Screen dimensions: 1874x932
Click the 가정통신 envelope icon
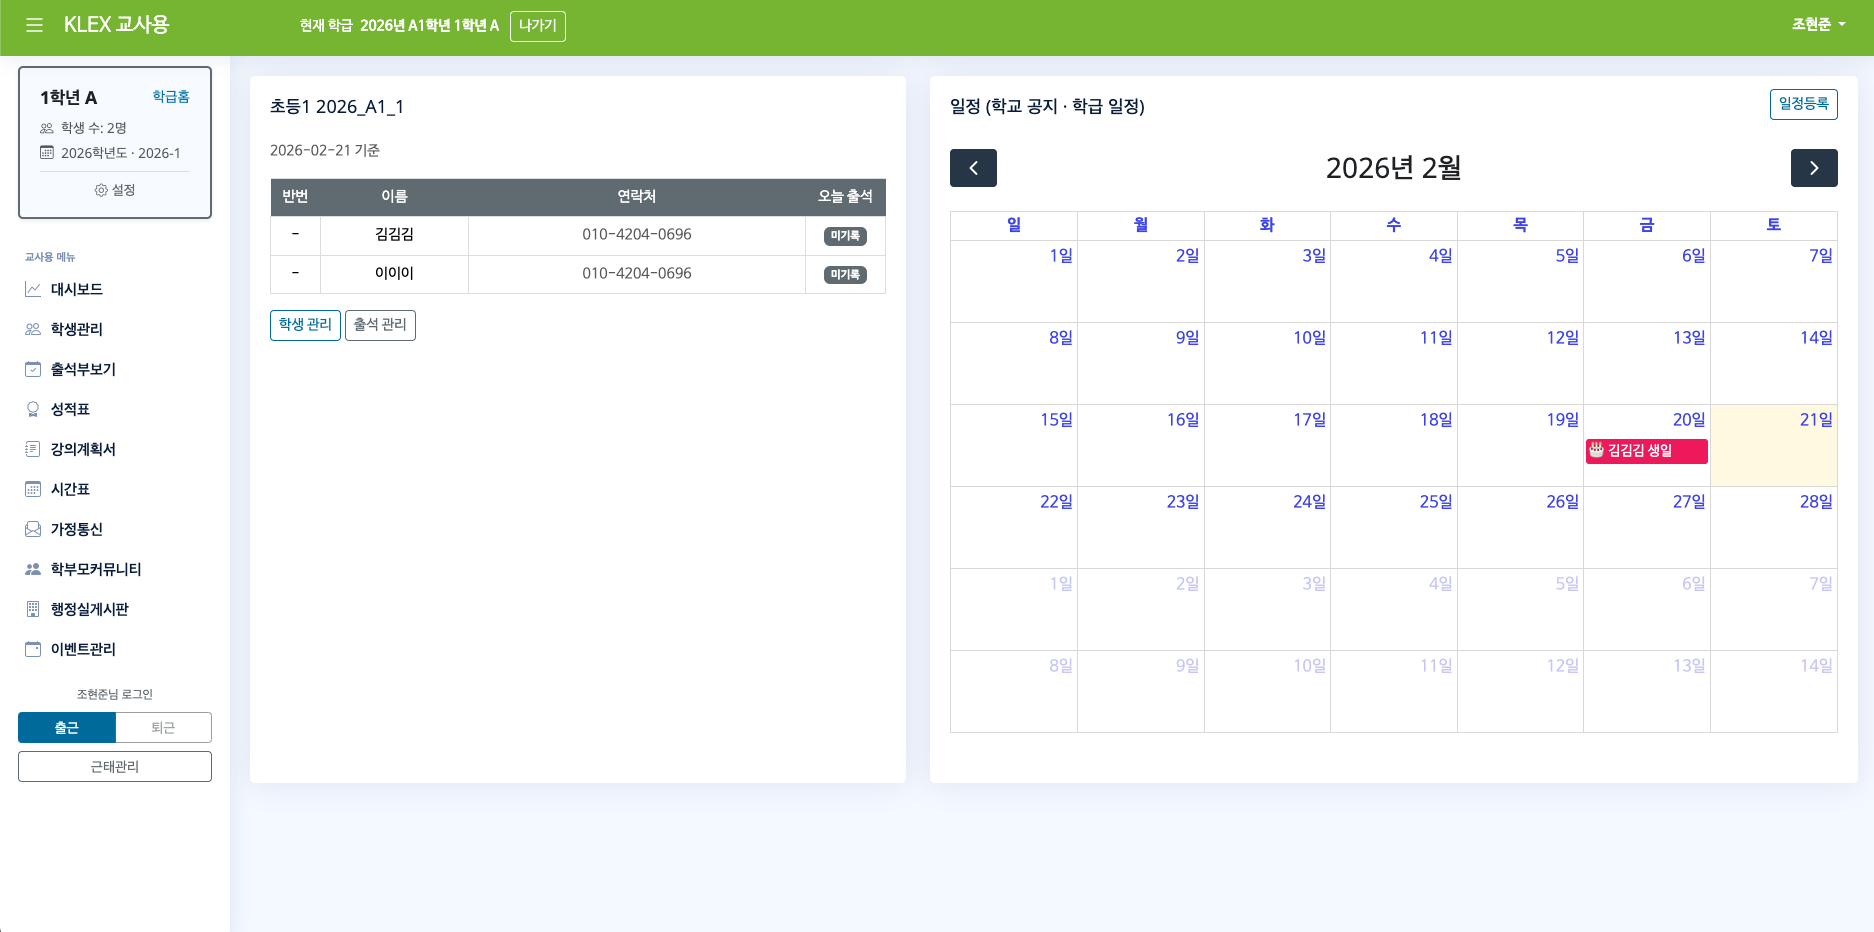[33, 529]
